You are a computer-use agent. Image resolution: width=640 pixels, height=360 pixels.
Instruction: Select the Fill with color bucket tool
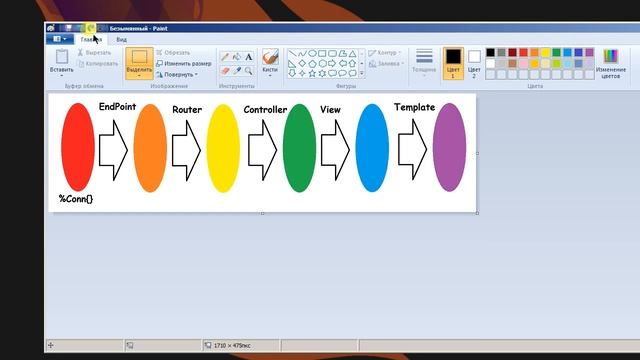pos(237,57)
